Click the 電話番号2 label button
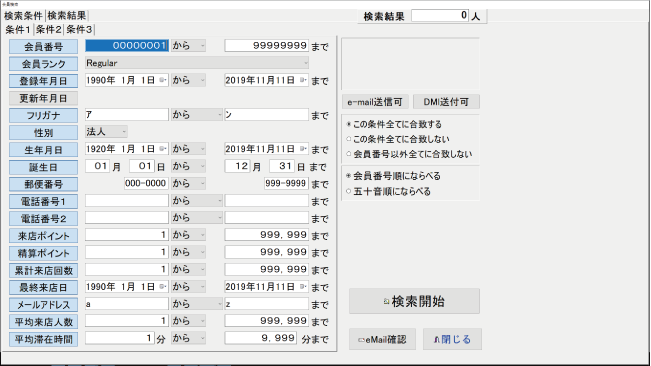651x366 pixels. coord(44,219)
